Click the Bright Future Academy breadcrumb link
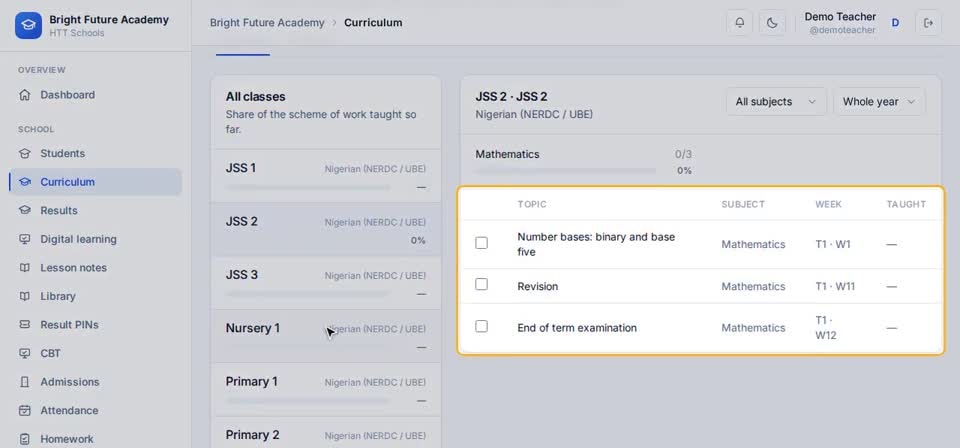The height and width of the screenshot is (448, 960). 267,23
